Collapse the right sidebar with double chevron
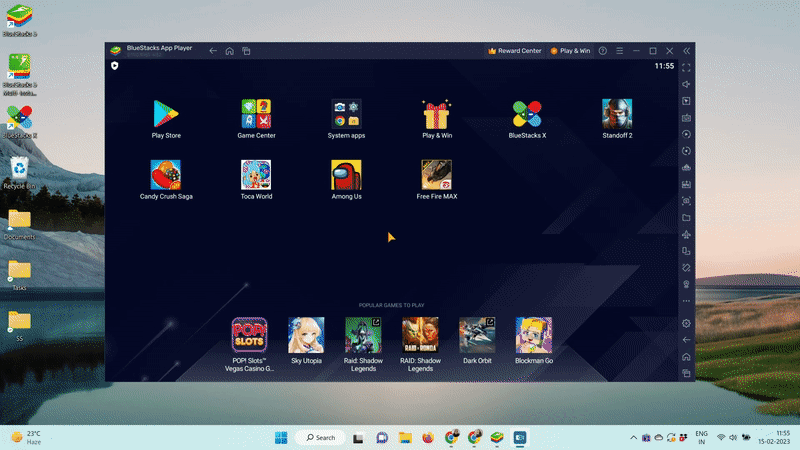The image size is (800, 450). pos(687,50)
